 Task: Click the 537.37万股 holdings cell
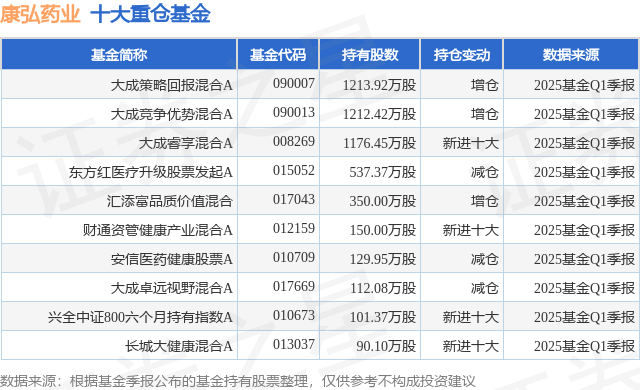(x=382, y=172)
